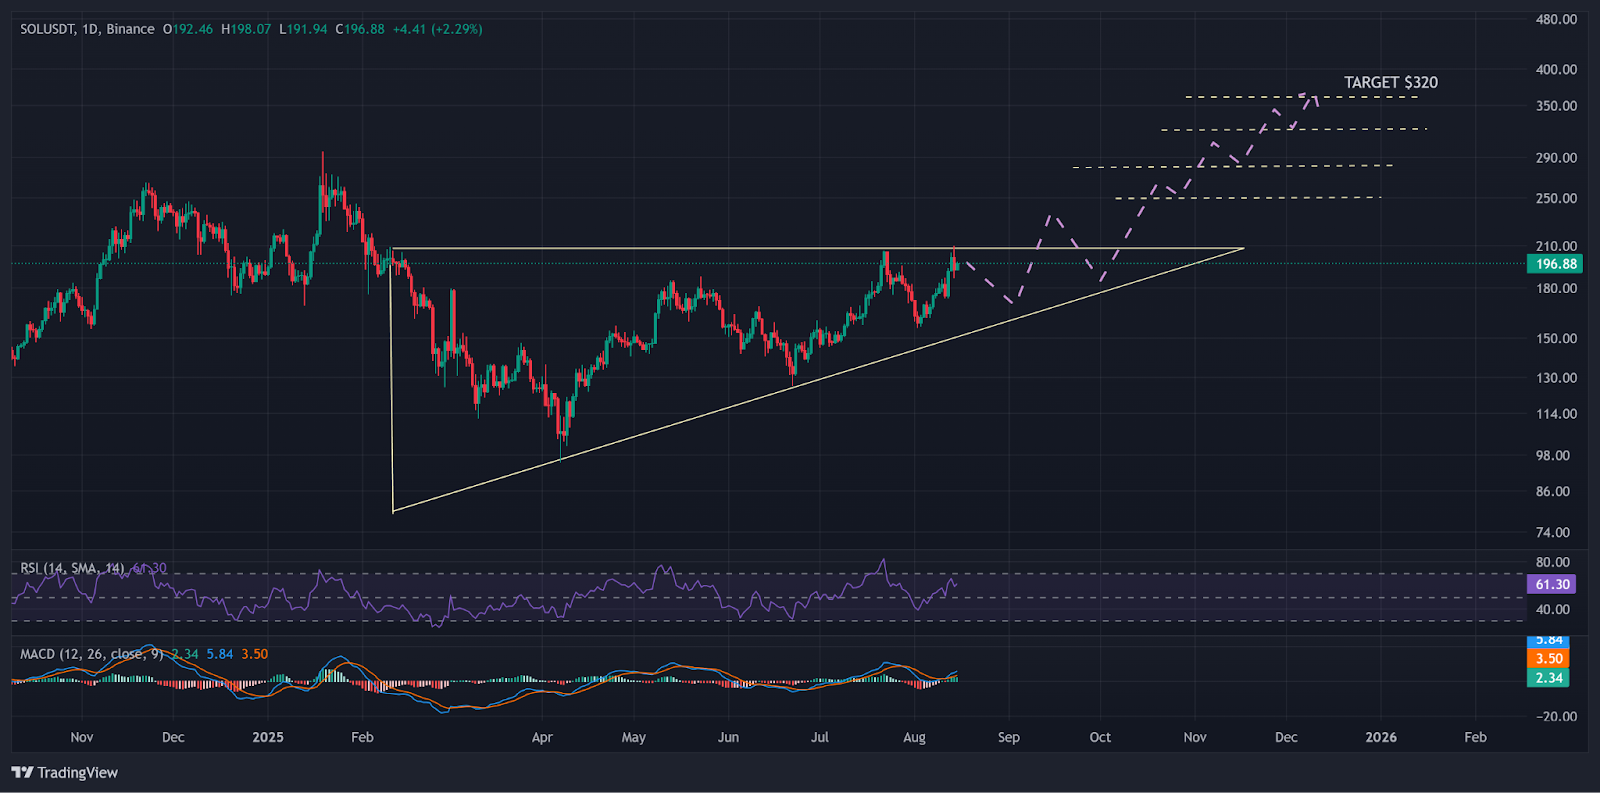
Task: Click the 2025 label on time axis
Action: (268, 737)
